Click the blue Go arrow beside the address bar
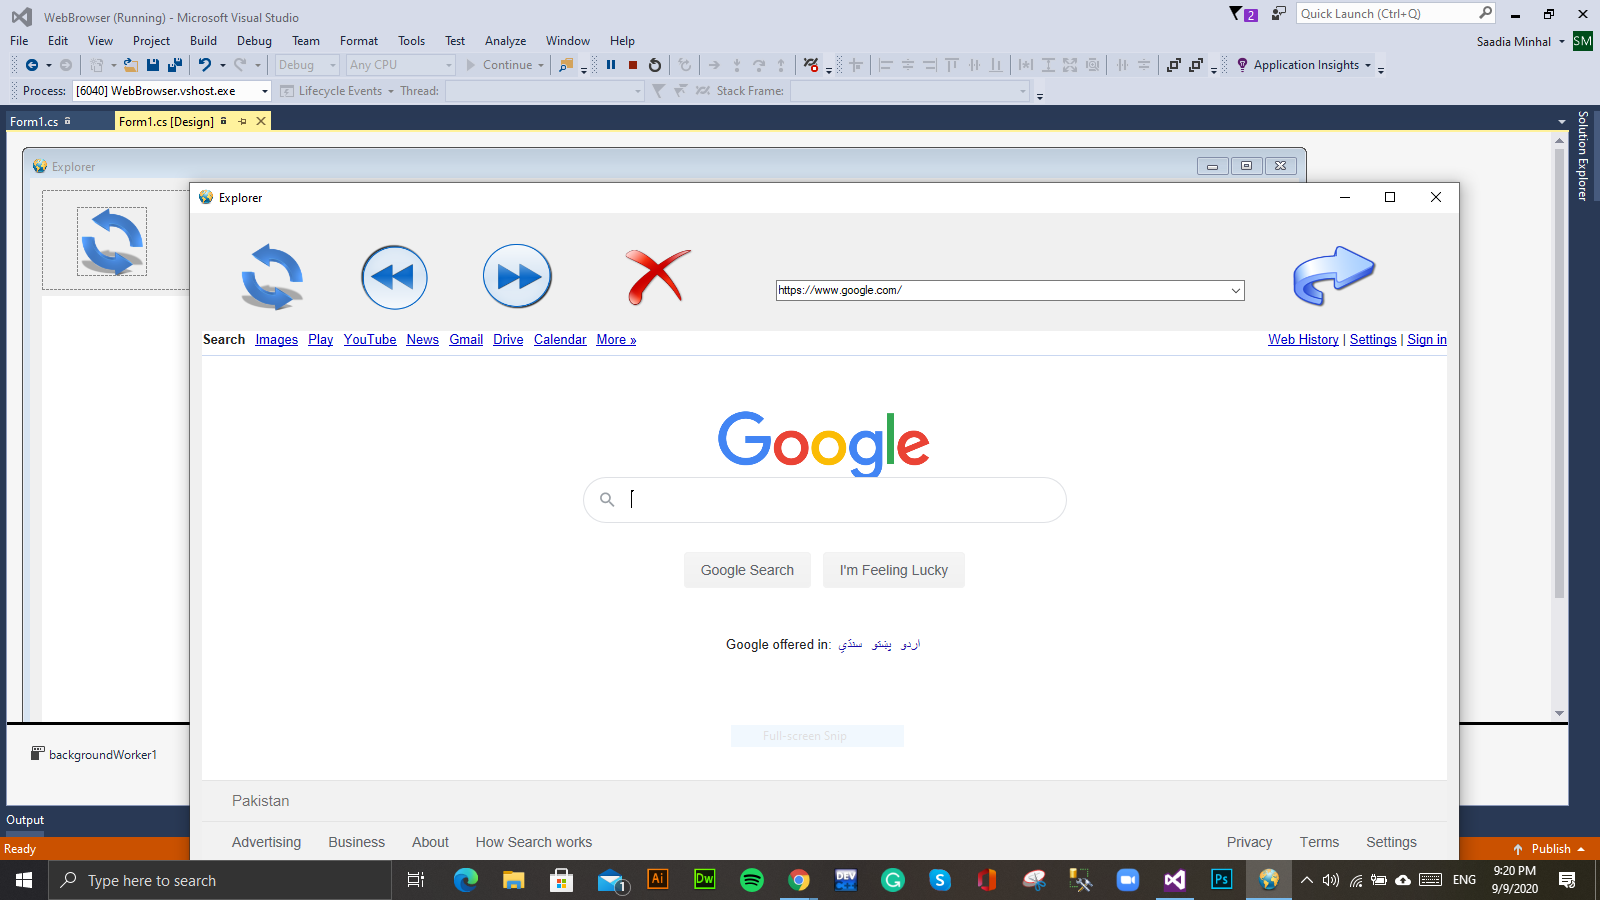Viewport: 1600px width, 900px height. point(1334,277)
